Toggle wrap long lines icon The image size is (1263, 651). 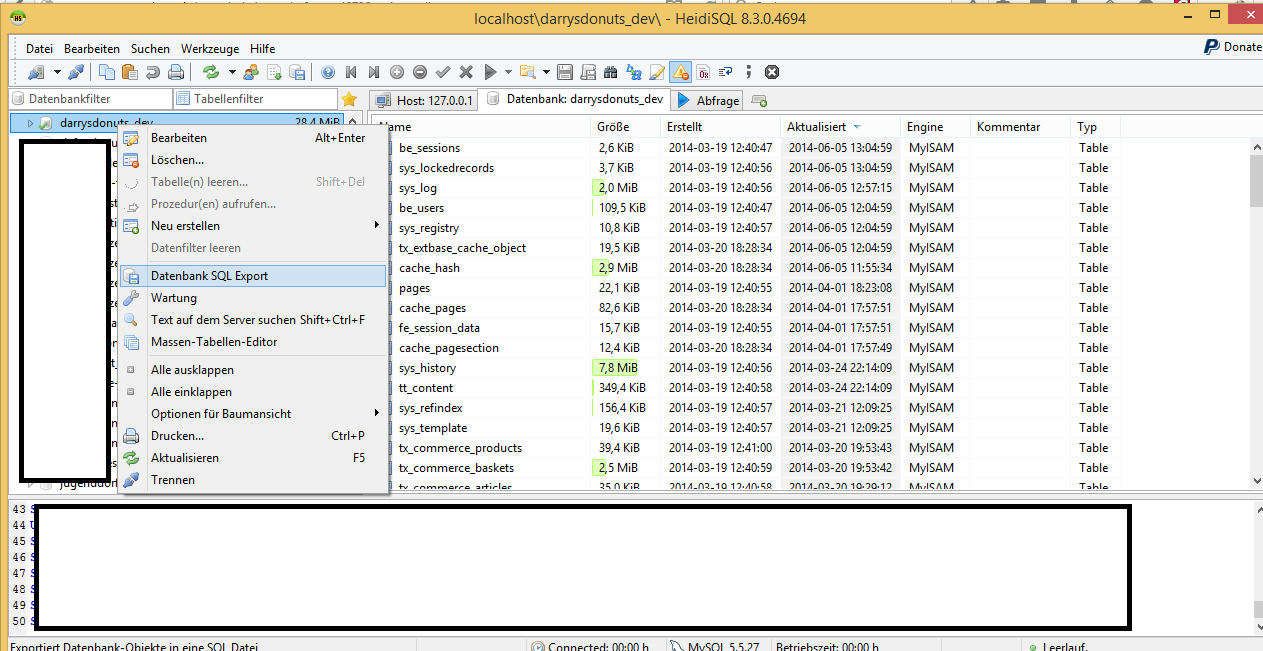point(725,72)
